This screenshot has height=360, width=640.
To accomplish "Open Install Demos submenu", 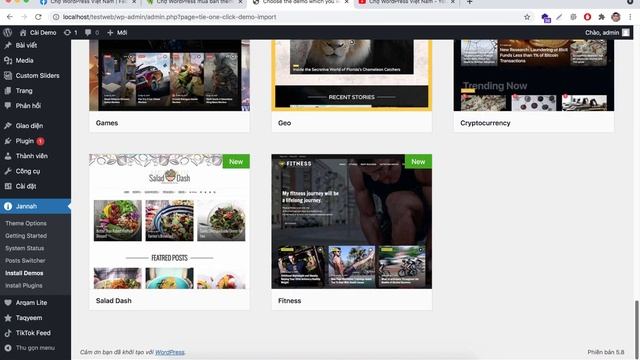I will tap(24, 273).
